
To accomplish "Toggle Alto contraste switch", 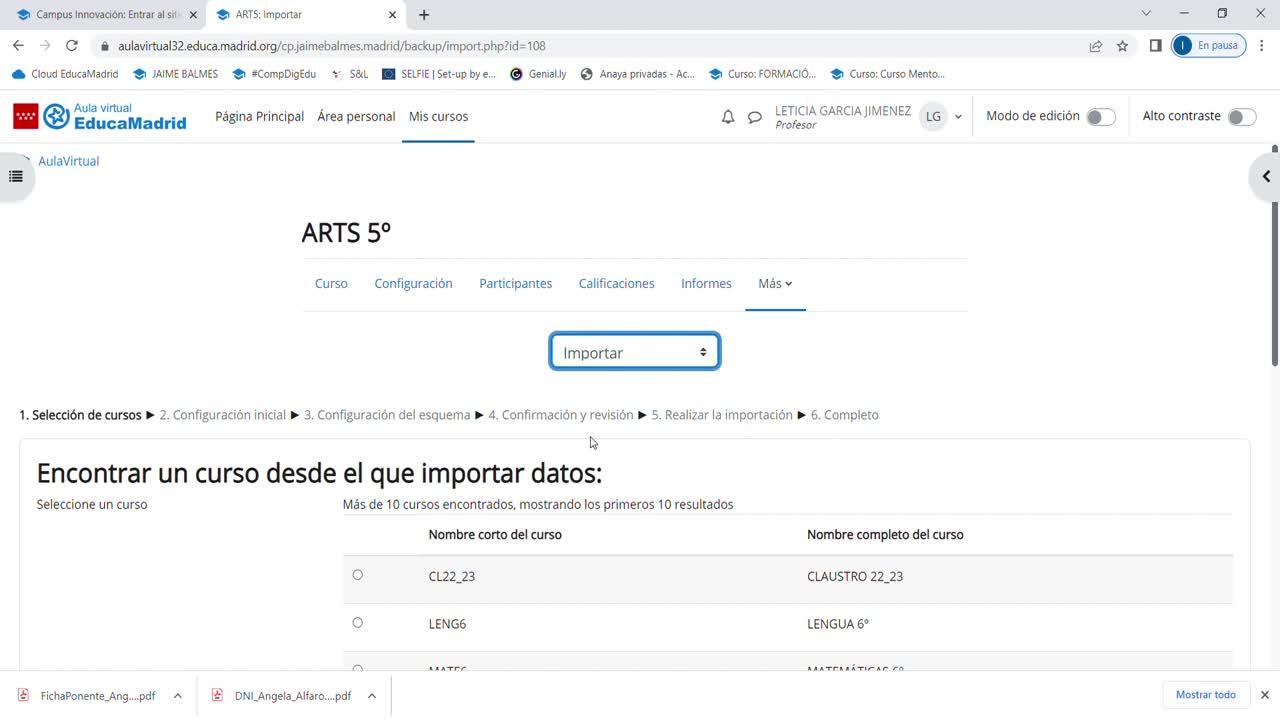I will [1241, 117].
